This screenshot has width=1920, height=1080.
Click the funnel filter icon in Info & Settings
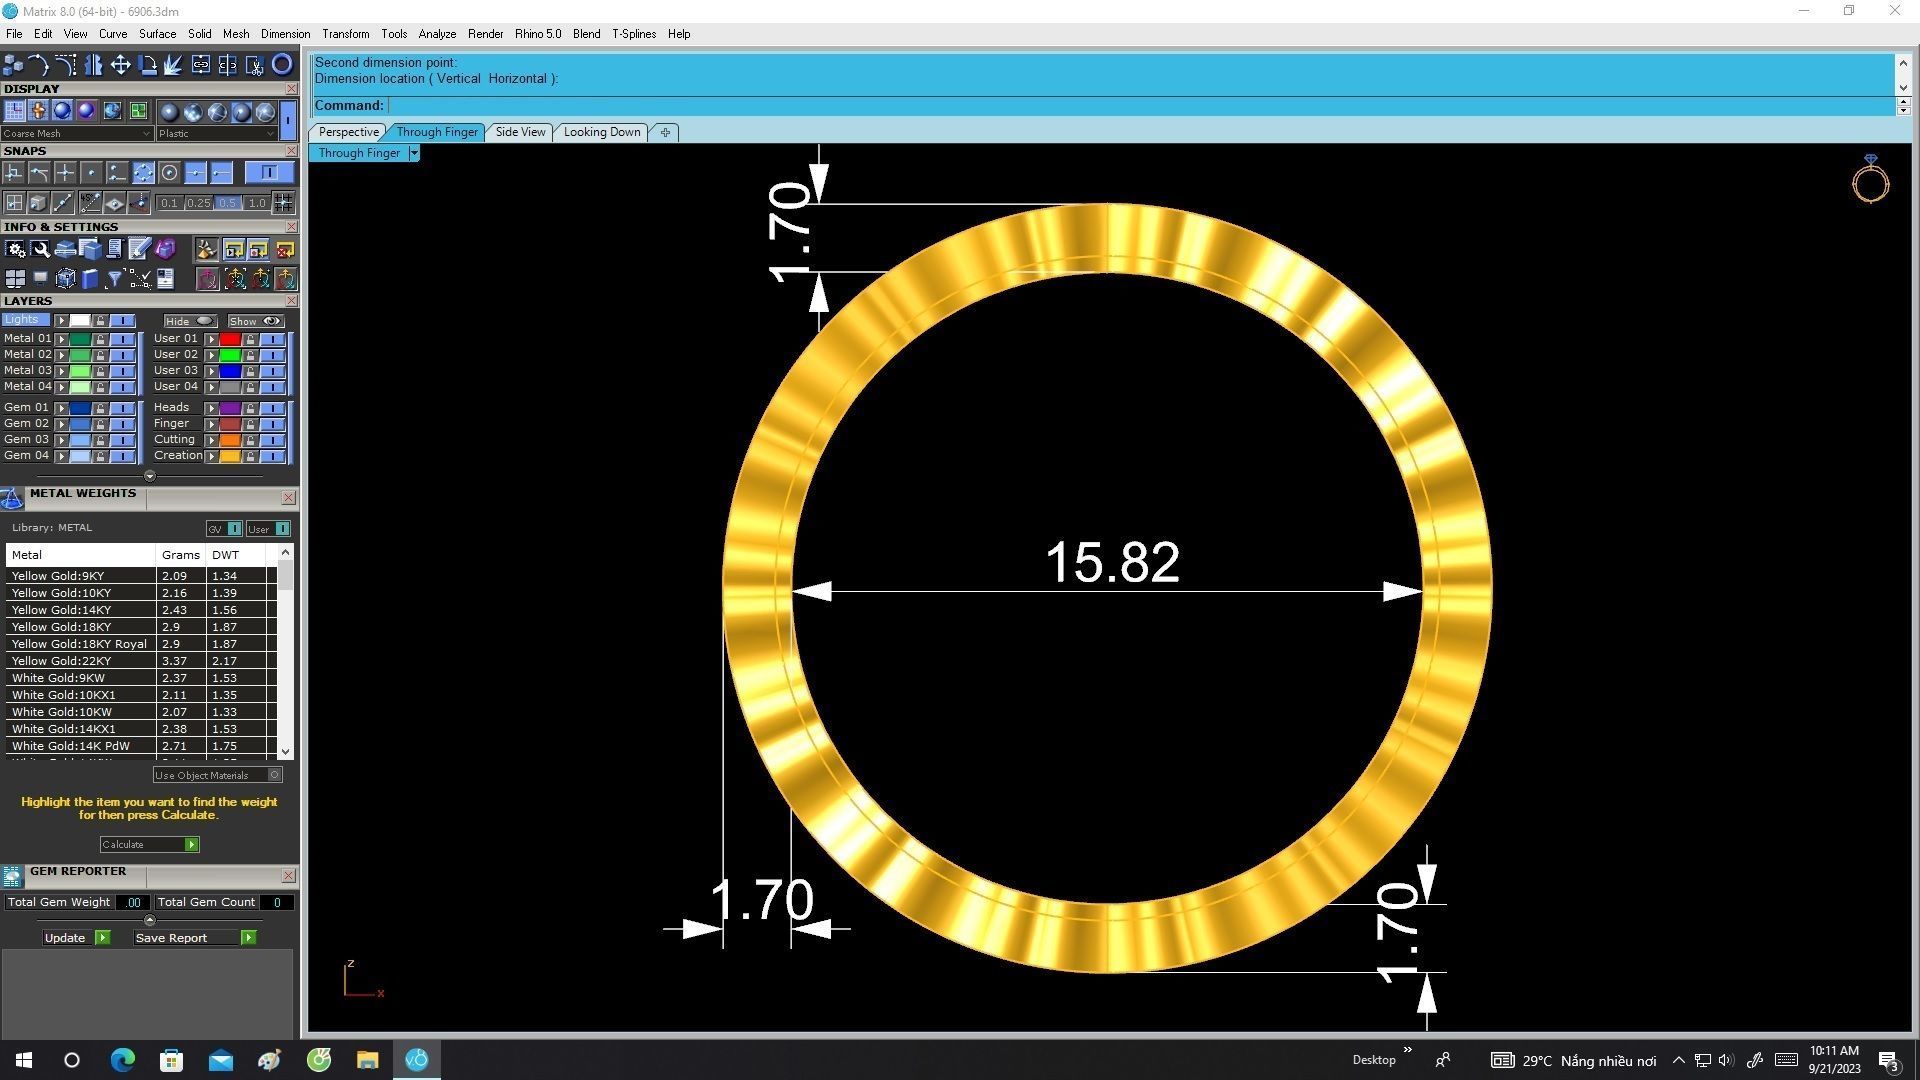click(x=115, y=279)
